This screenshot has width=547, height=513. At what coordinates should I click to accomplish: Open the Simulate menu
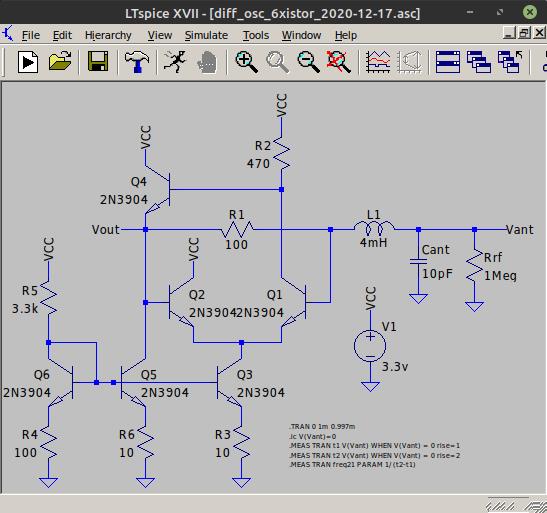point(206,35)
